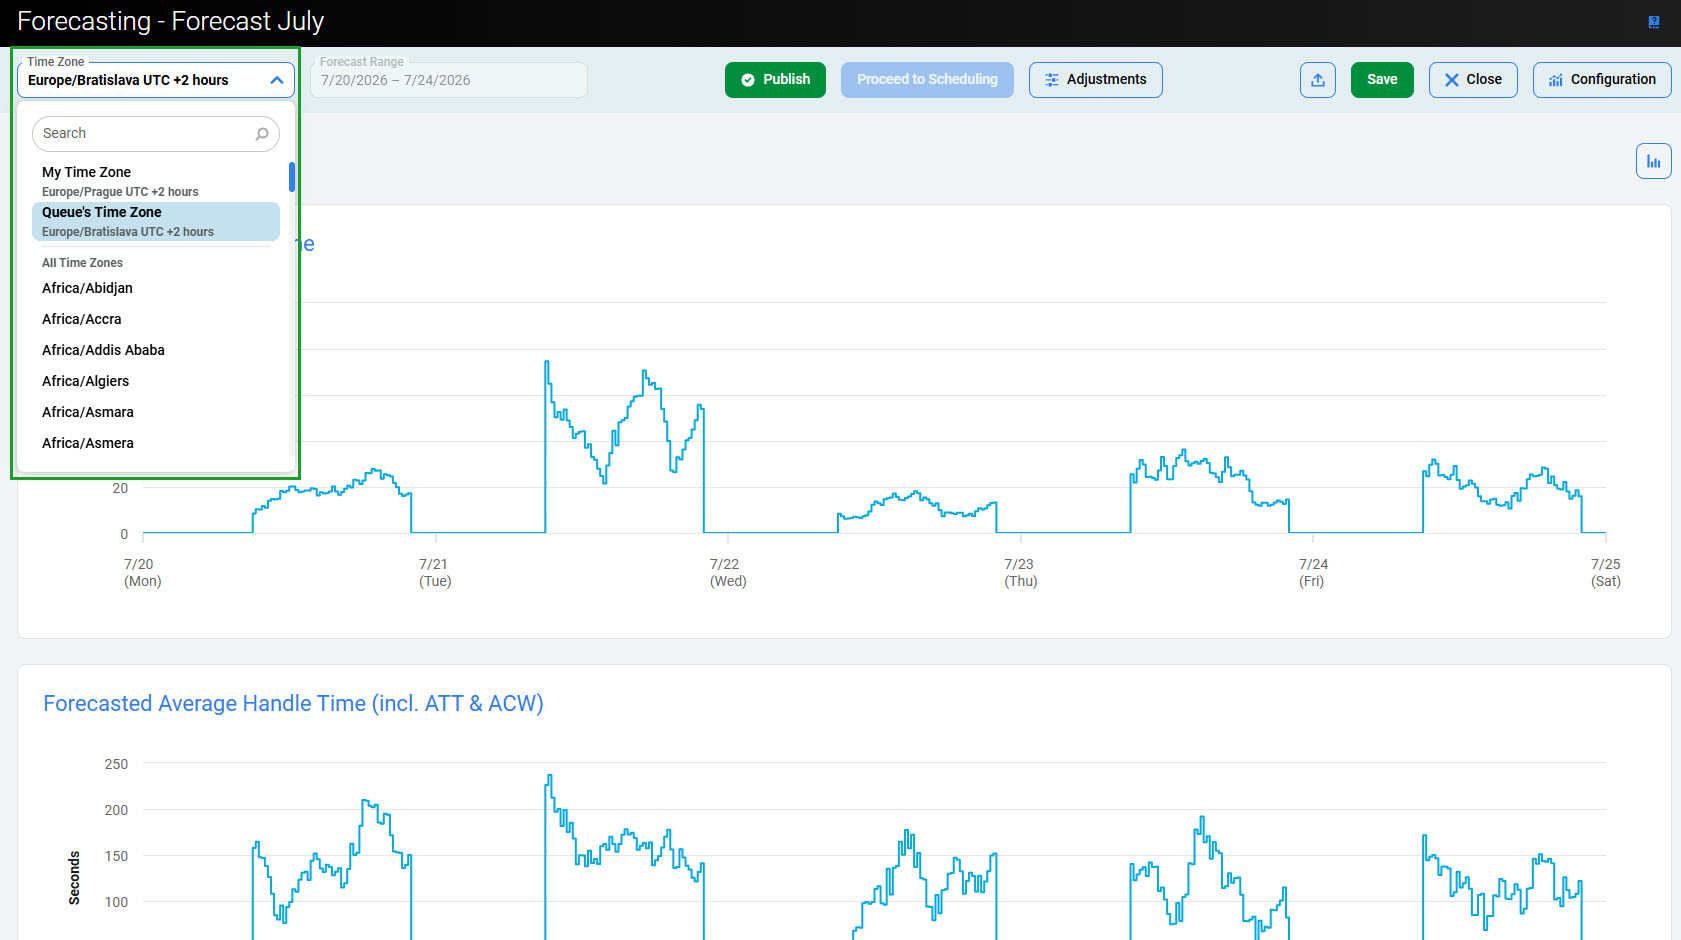The image size is (1681, 940).
Task: Click the time zone Search field
Action: (156, 134)
